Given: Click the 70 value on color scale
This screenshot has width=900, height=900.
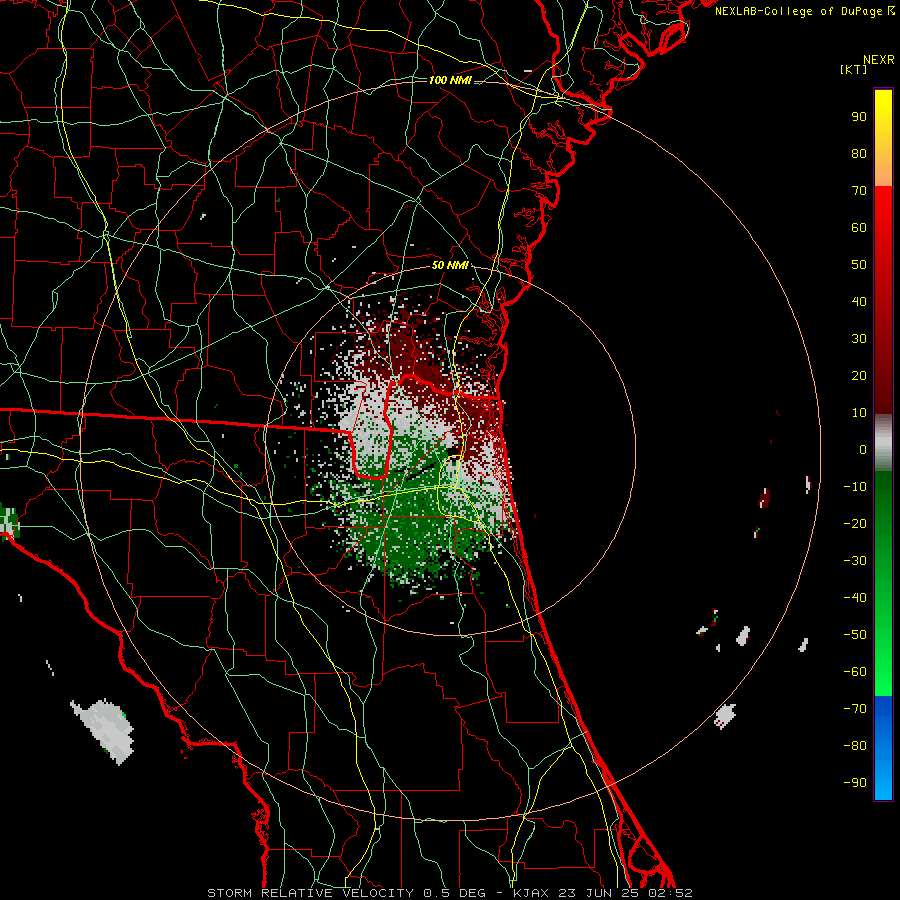Looking at the screenshot, I should [859, 191].
